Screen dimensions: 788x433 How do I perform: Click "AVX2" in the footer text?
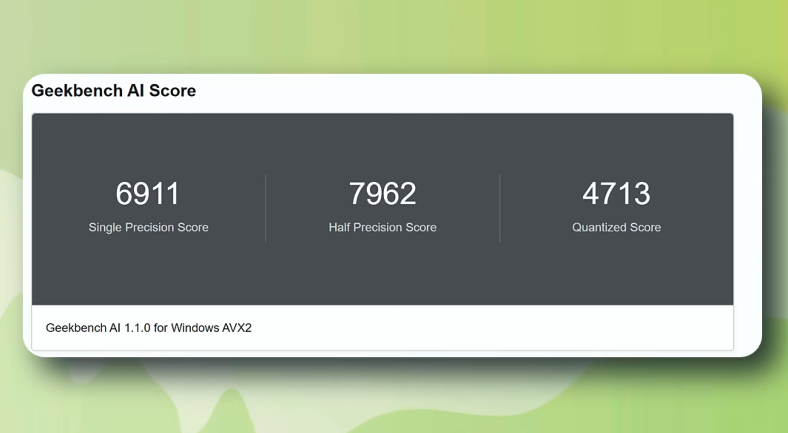(237, 328)
